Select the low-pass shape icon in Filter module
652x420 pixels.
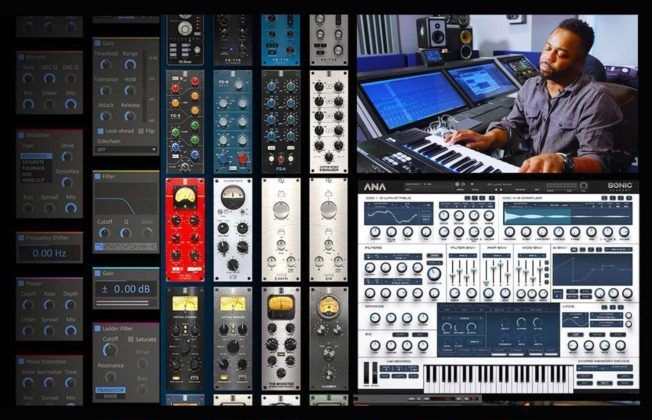(99, 247)
